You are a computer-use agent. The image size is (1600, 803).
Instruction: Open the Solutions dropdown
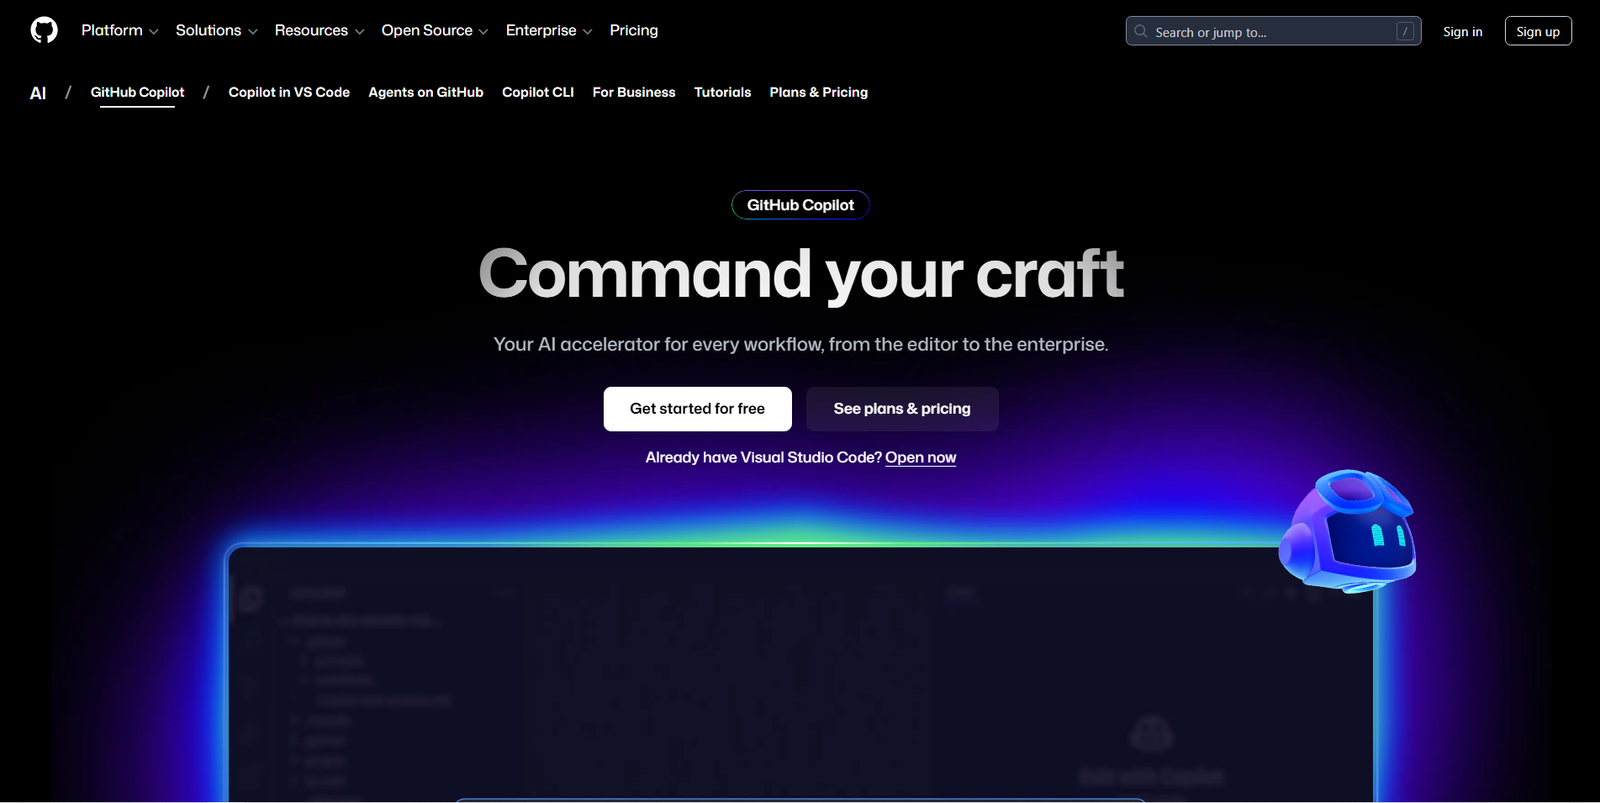tap(216, 31)
